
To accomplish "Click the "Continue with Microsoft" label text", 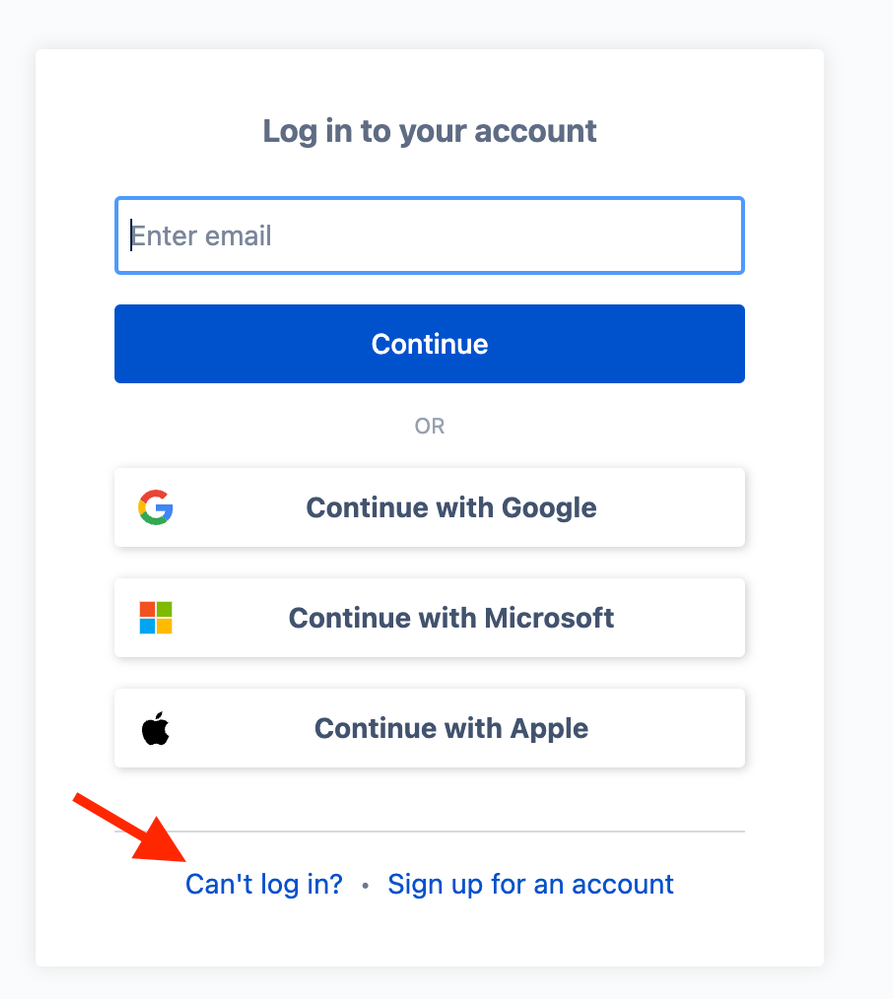I will (x=451, y=618).
